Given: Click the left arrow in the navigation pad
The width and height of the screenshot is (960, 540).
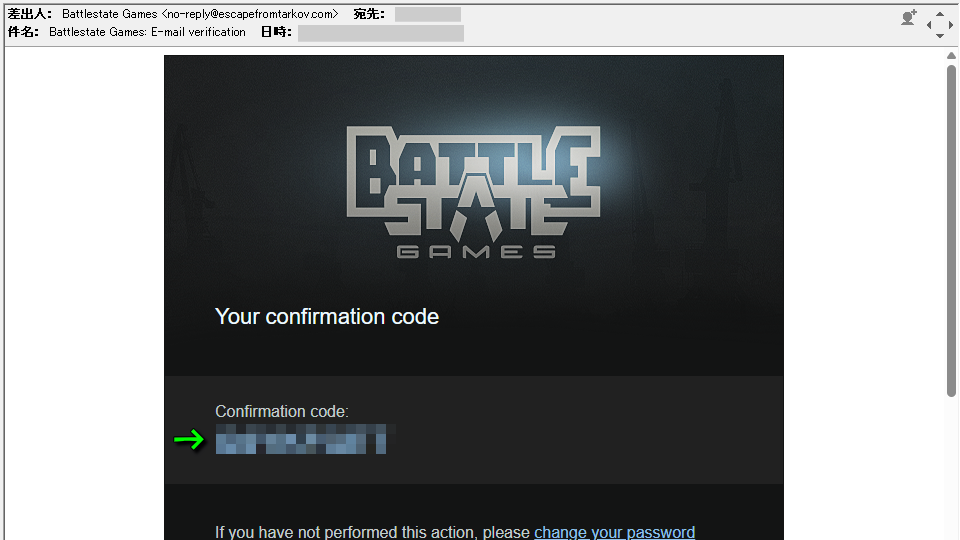Looking at the screenshot, I should click(x=929, y=25).
